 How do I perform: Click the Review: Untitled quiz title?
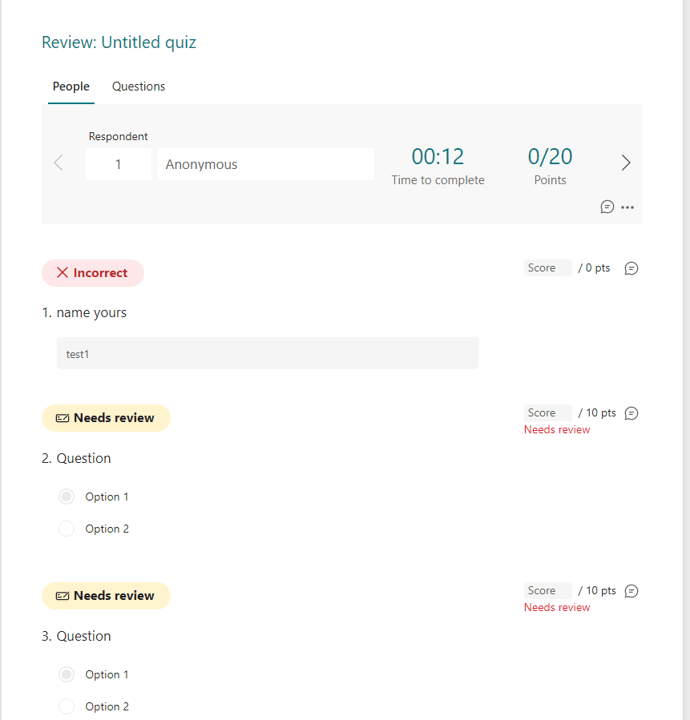click(x=119, y=42)
